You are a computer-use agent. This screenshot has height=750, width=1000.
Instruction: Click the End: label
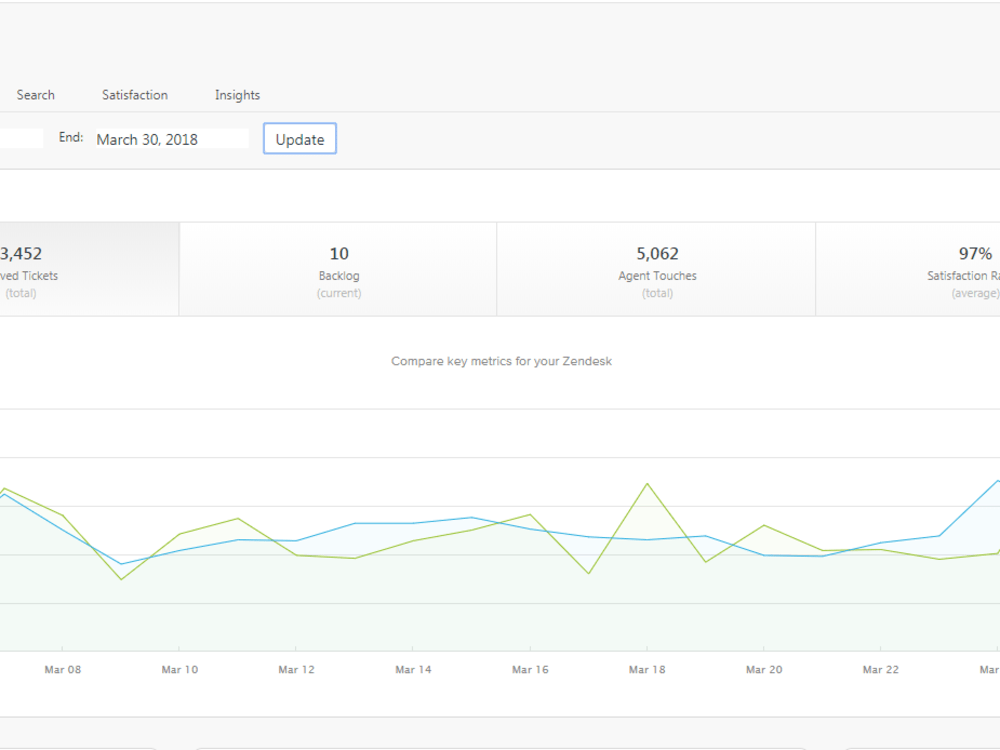tap(71, 137)
